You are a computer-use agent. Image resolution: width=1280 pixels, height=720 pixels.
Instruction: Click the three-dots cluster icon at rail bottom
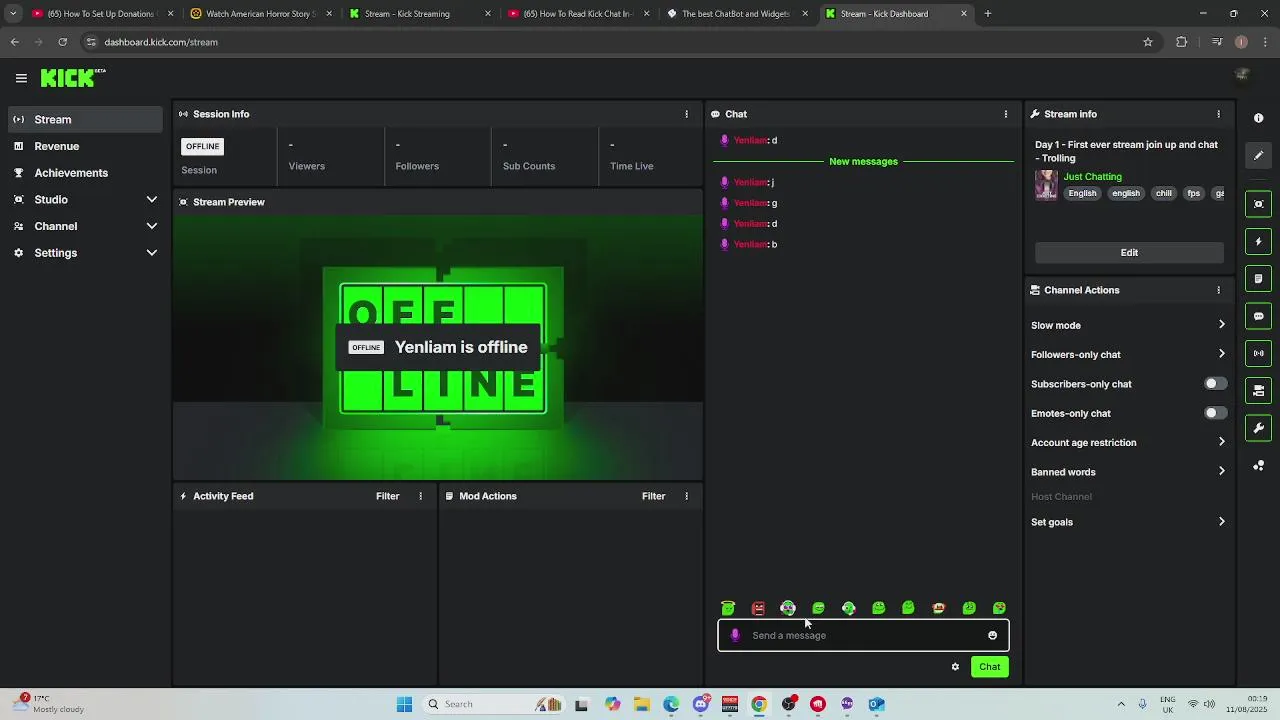coord(1258,466)
